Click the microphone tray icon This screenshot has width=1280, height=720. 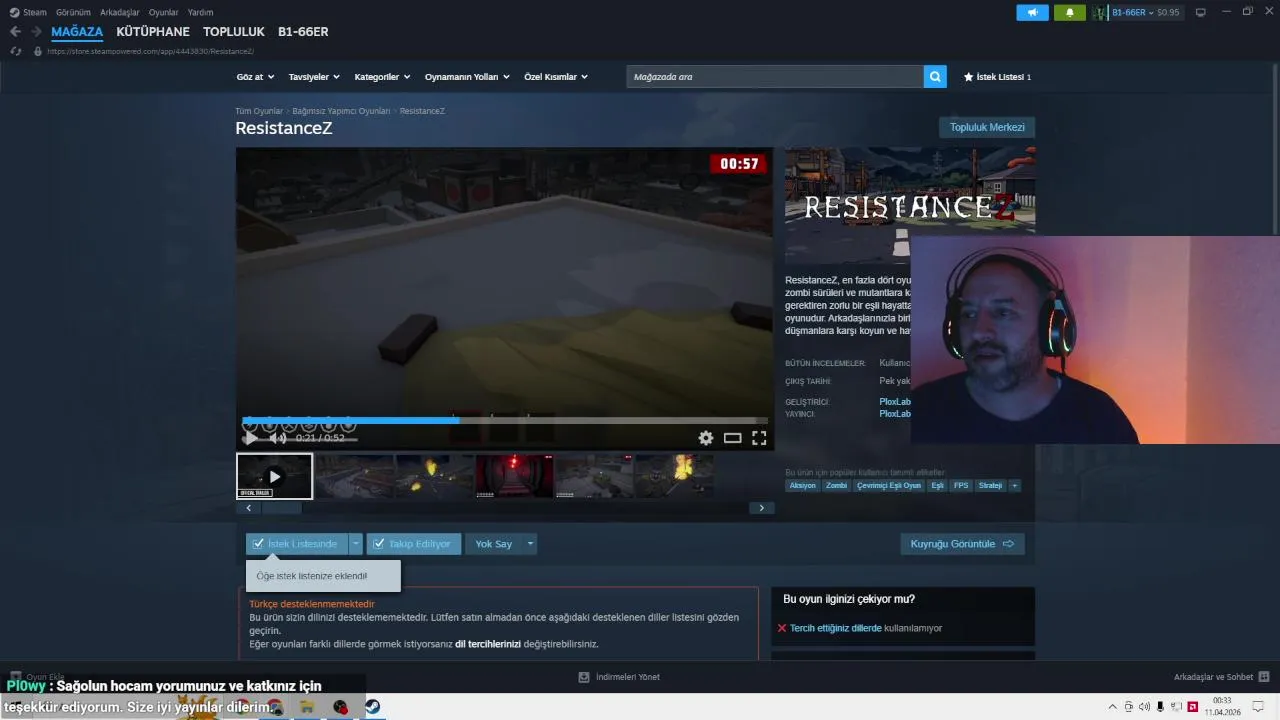1160,707
